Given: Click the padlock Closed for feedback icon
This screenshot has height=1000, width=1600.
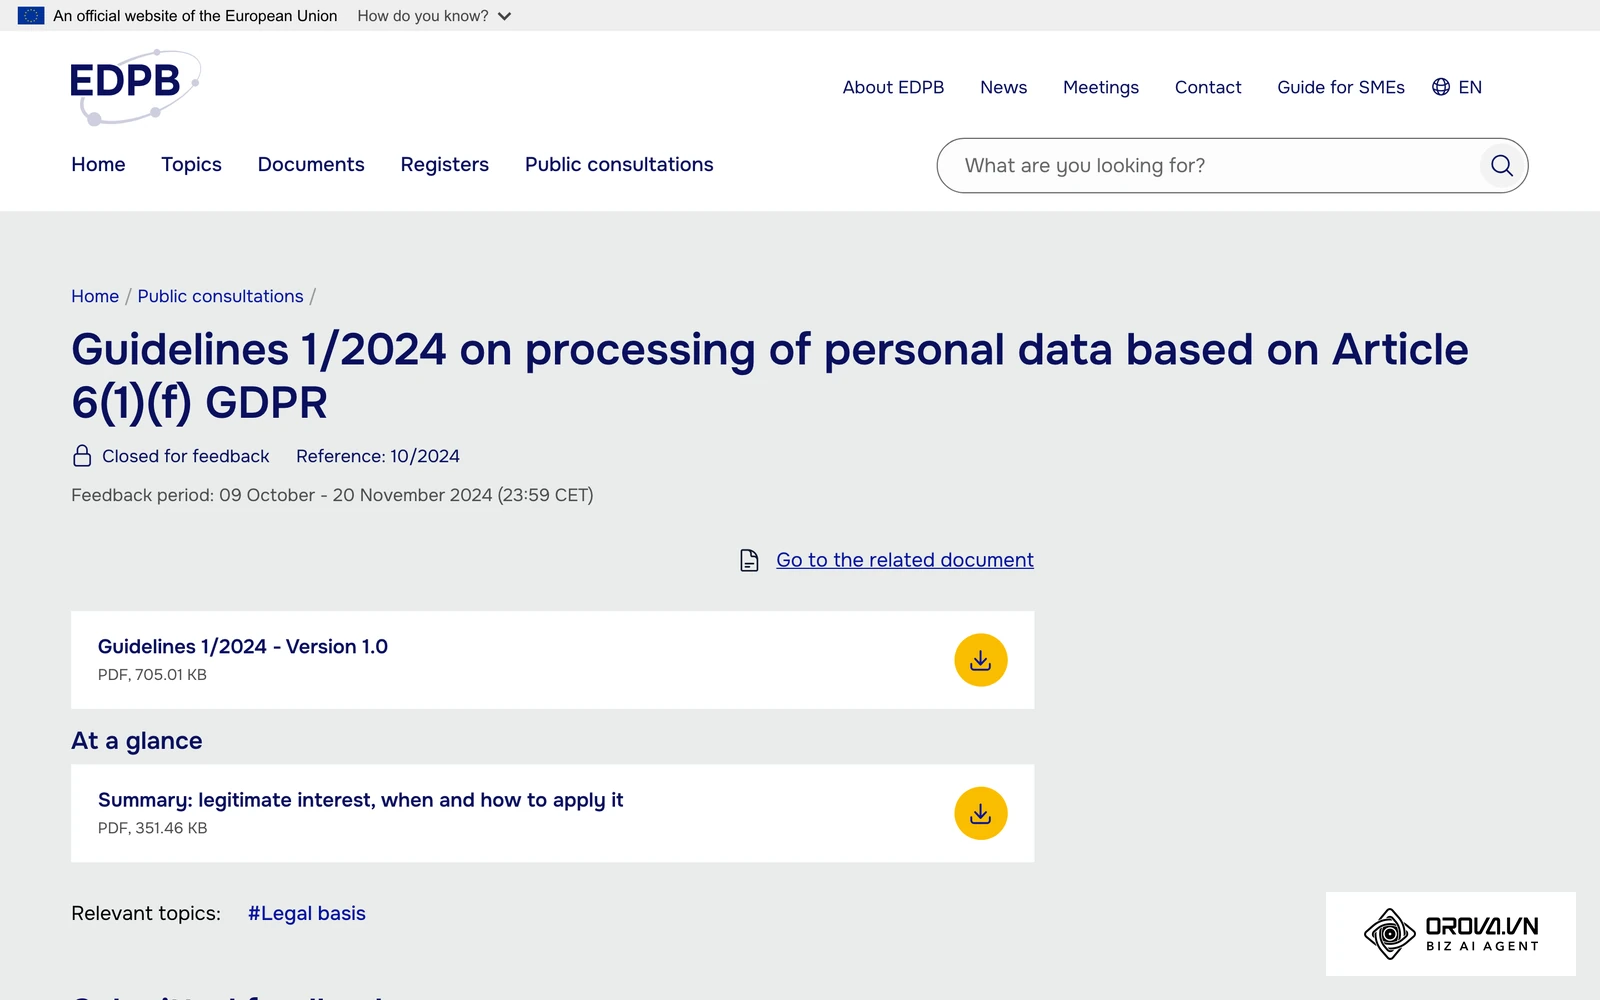Looking at the screenshot, I should click(82, 456).
